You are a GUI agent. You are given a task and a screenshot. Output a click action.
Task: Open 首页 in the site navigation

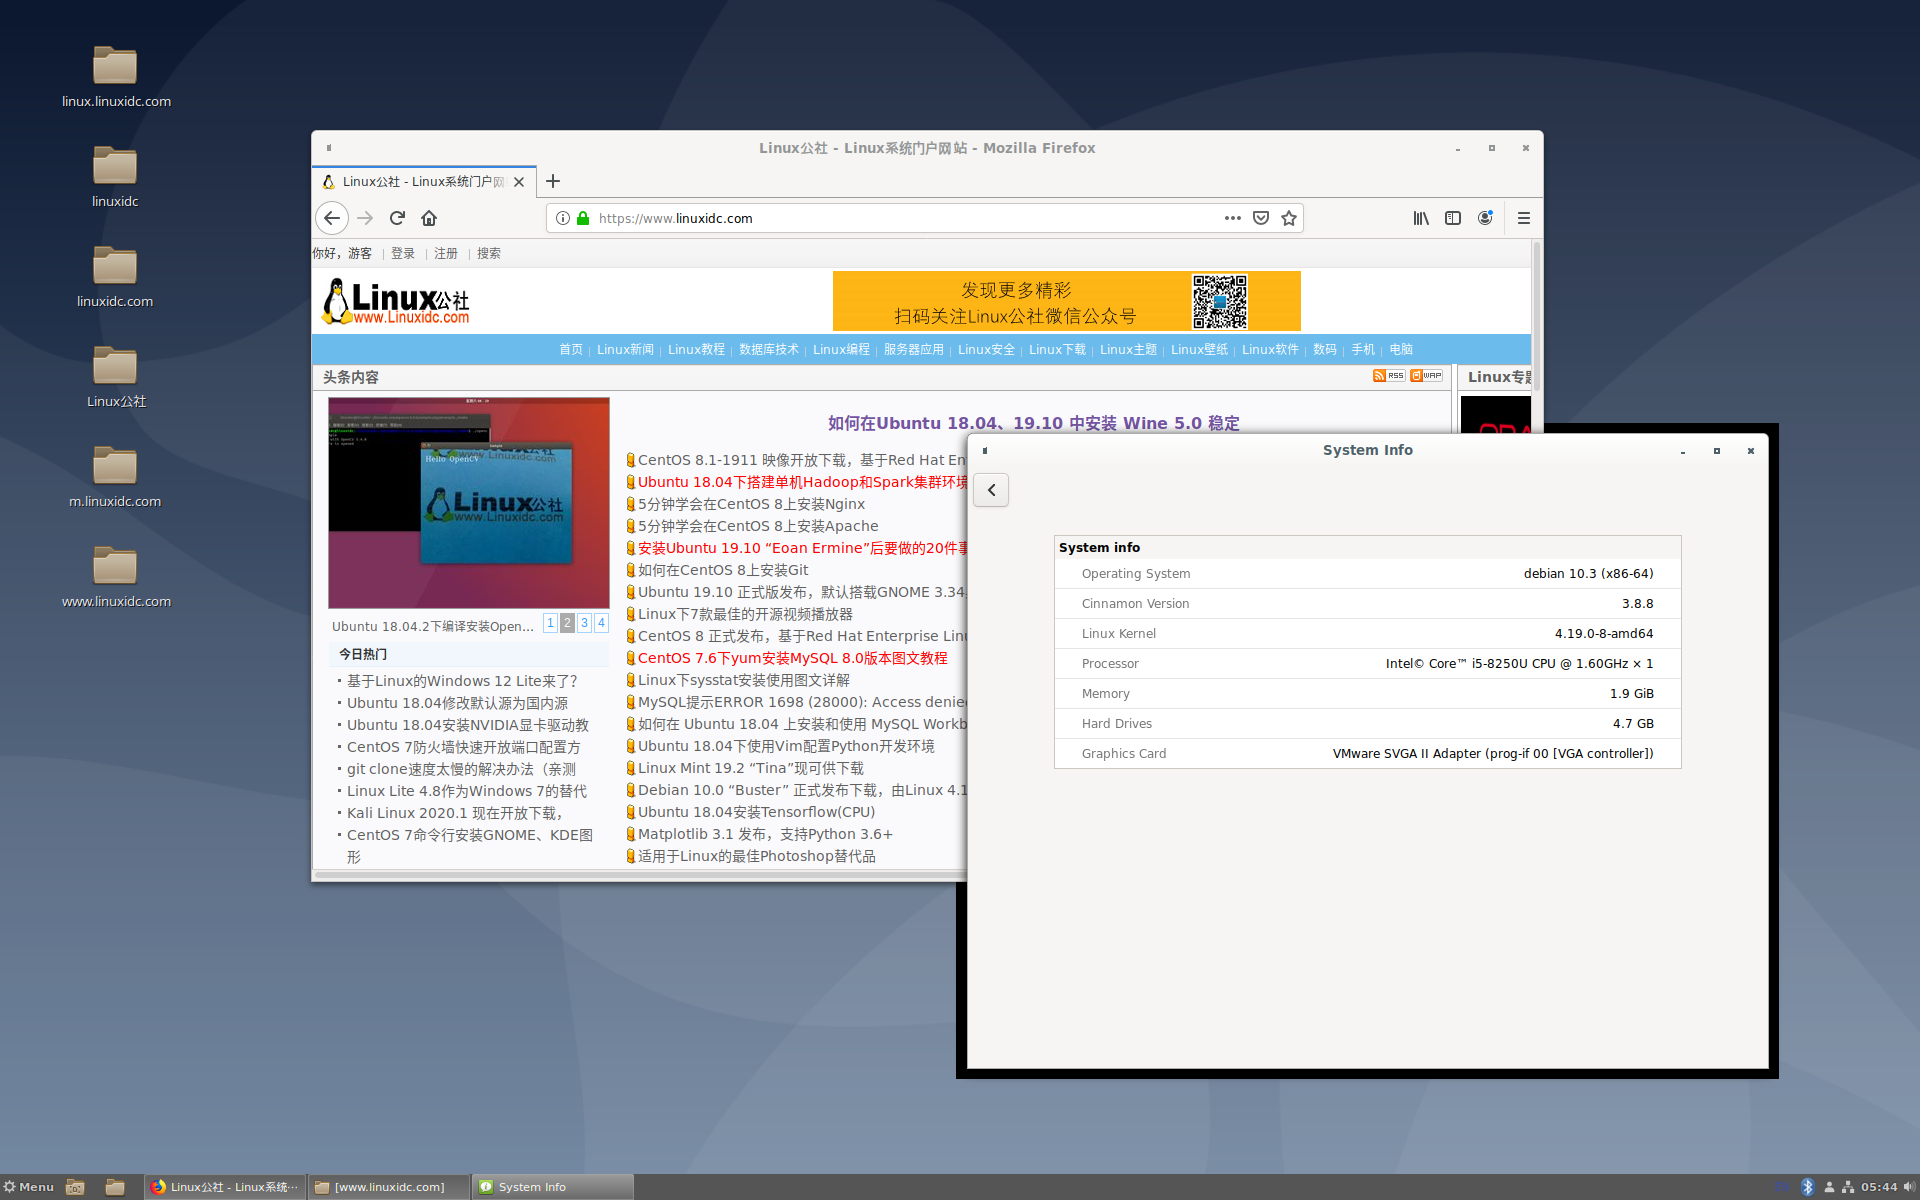coord(571,349)
